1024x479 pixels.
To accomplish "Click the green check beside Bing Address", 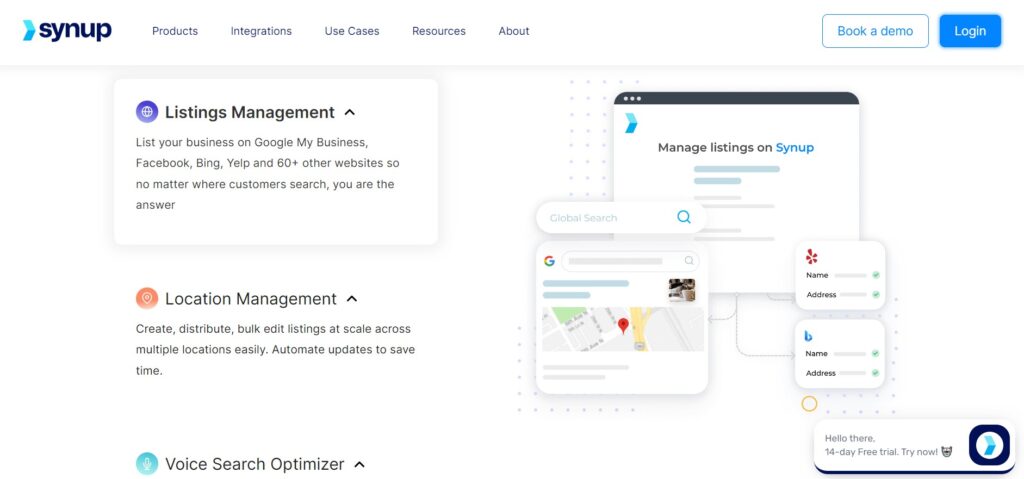I will [876, 373].
